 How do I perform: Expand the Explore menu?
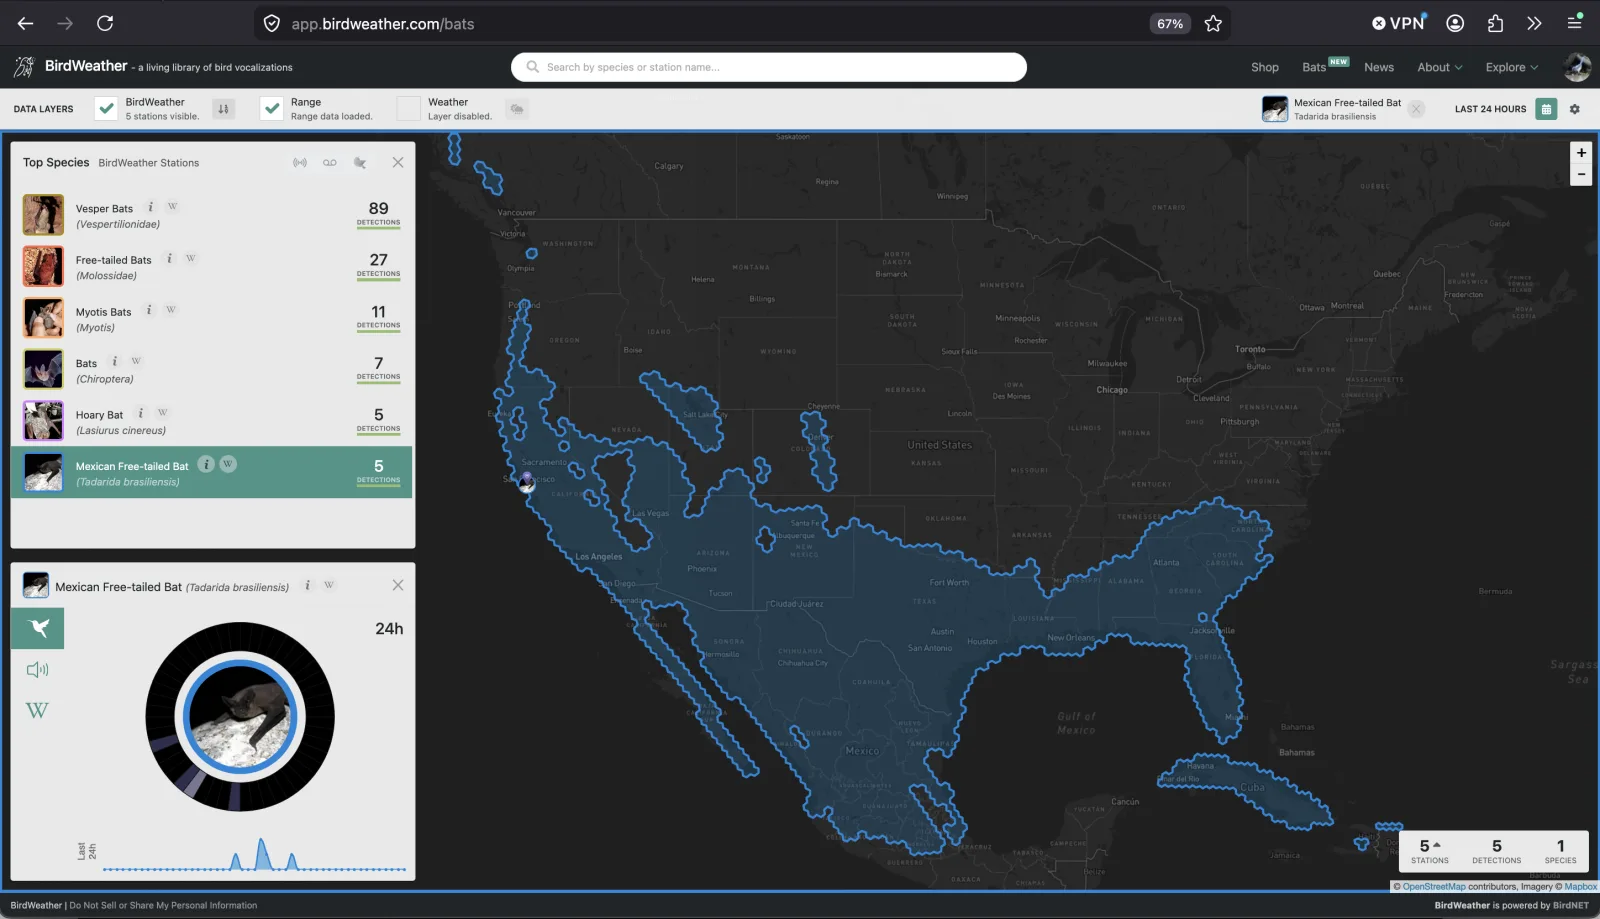tap(1511, 67)
